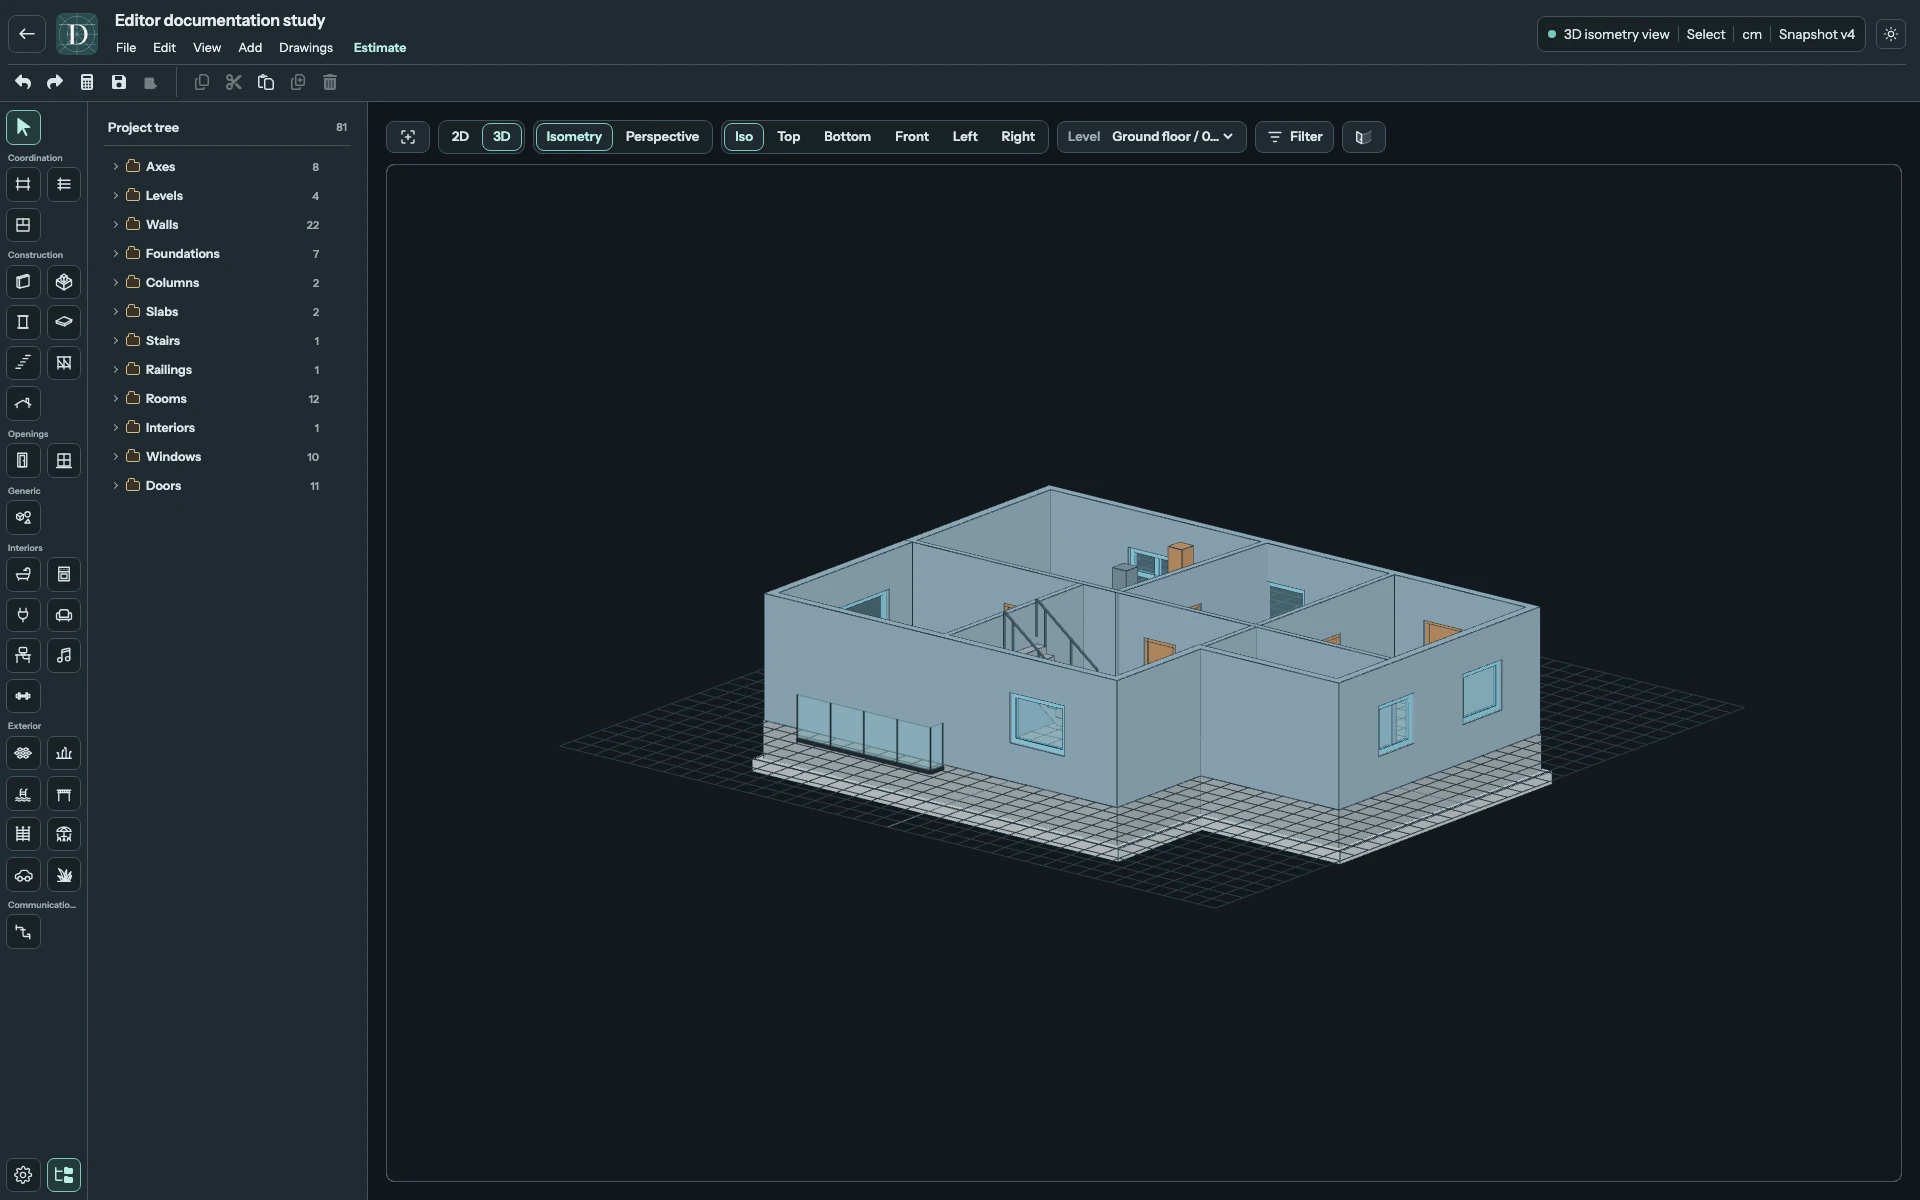1920x1200 pixels.
Task: Redo the last action
Action: click(x=55, y=83)
